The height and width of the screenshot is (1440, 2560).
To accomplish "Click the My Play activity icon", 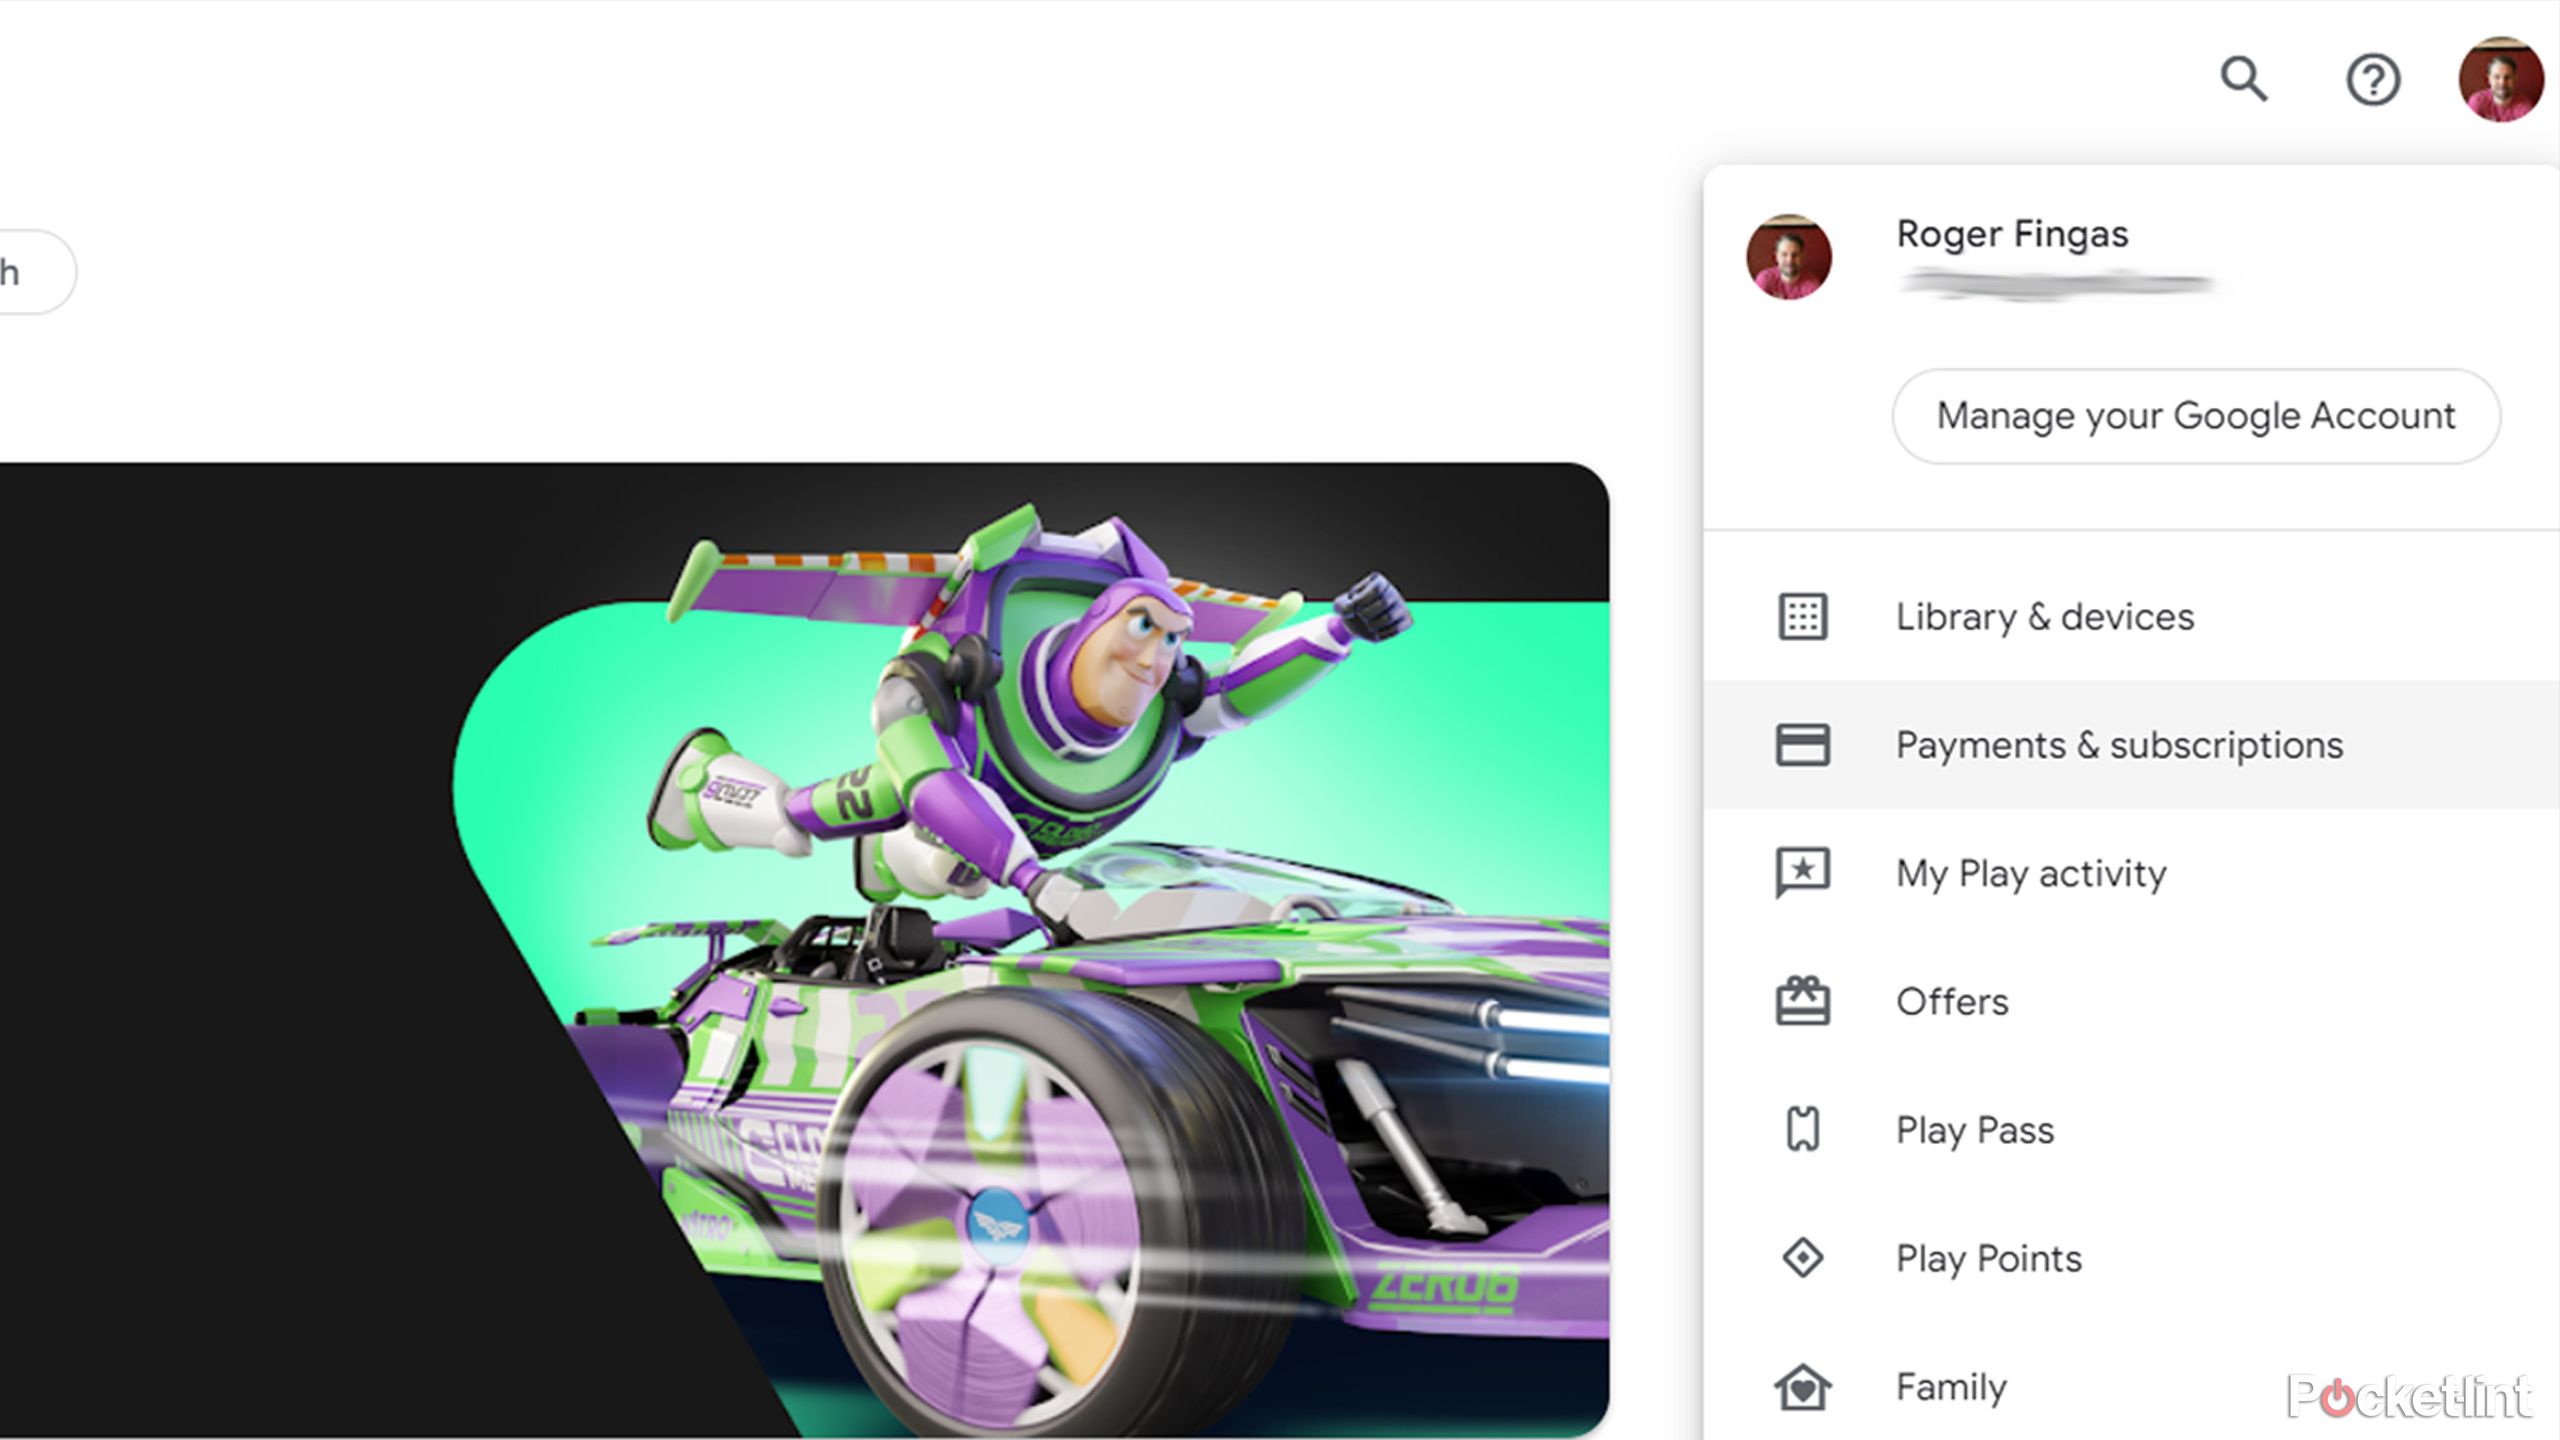I will pos(1802,870).
